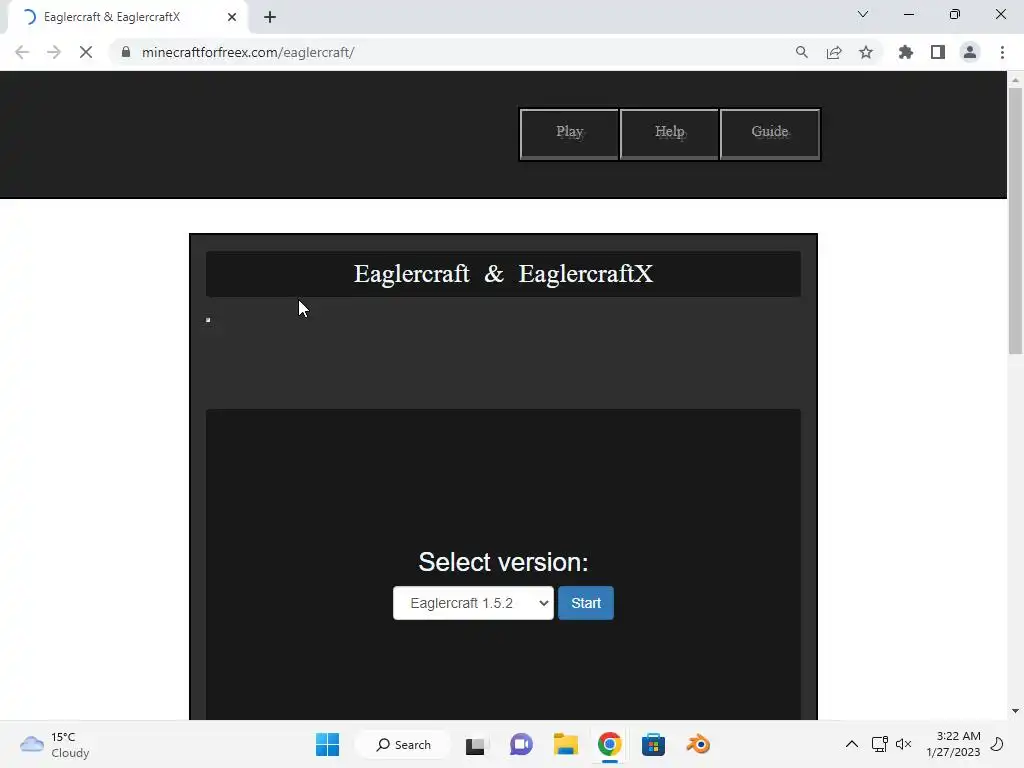Minimize the Chrome window
This screenshot has width=1024, height=768.
point(908,14)
